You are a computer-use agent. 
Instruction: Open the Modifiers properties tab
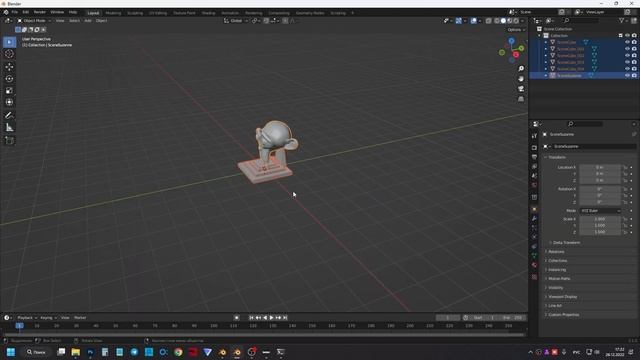point(534,218)
